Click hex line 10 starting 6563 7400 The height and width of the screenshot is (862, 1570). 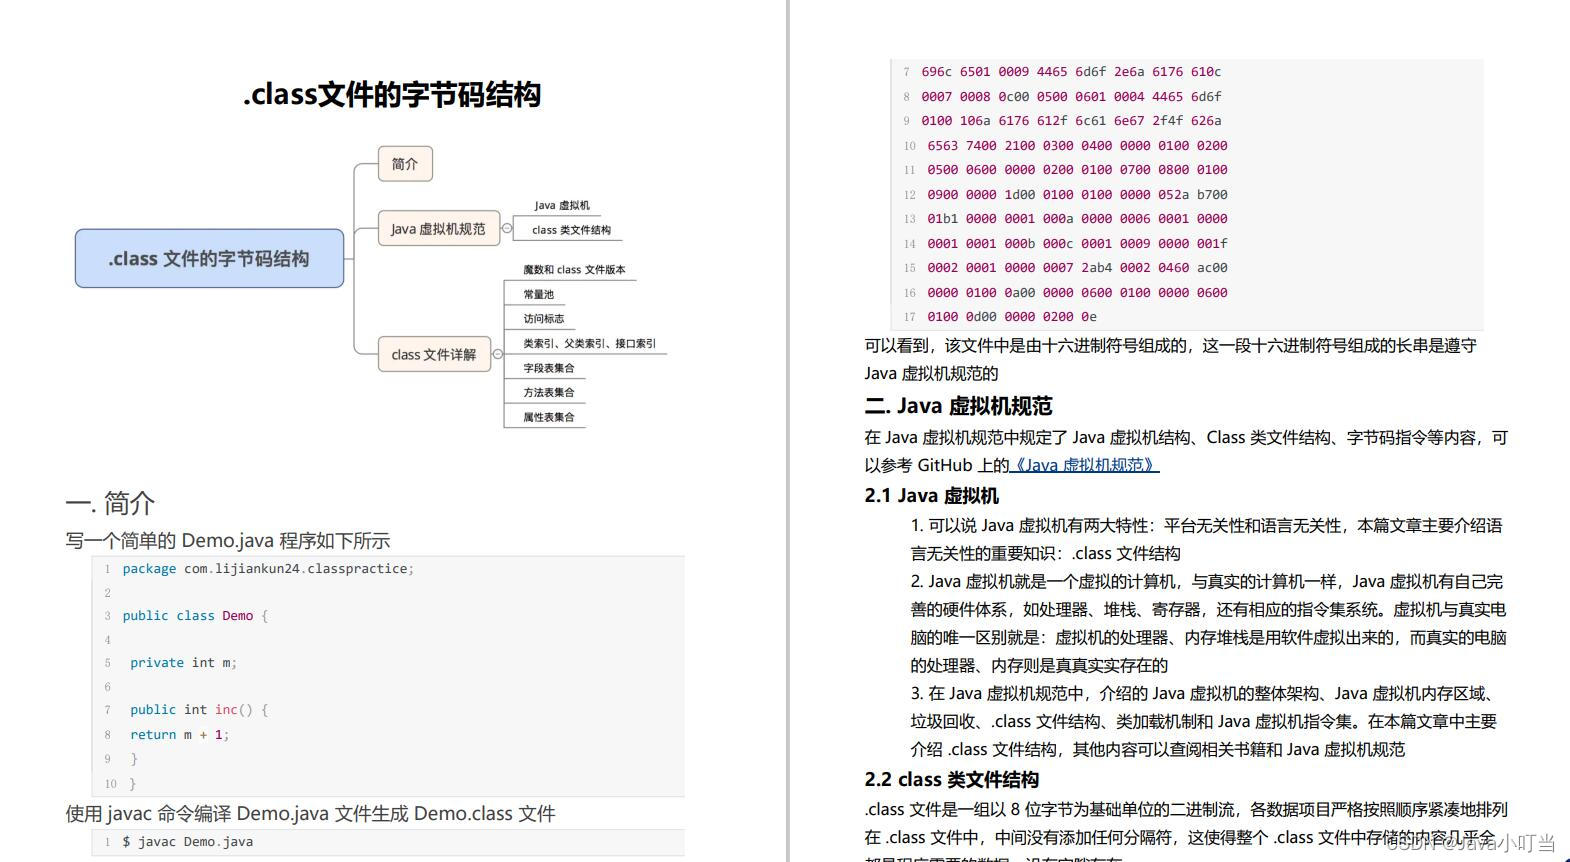[x=1077, y=146]
